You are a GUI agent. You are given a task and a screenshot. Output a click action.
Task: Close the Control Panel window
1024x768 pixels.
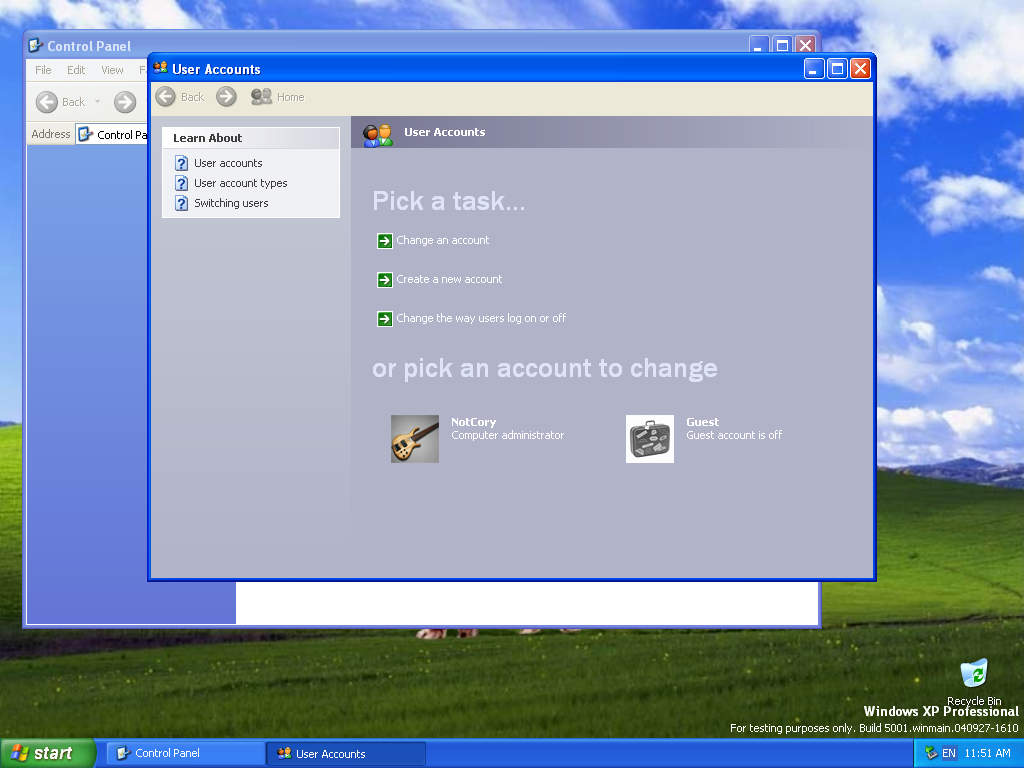[x=806, y=46]
